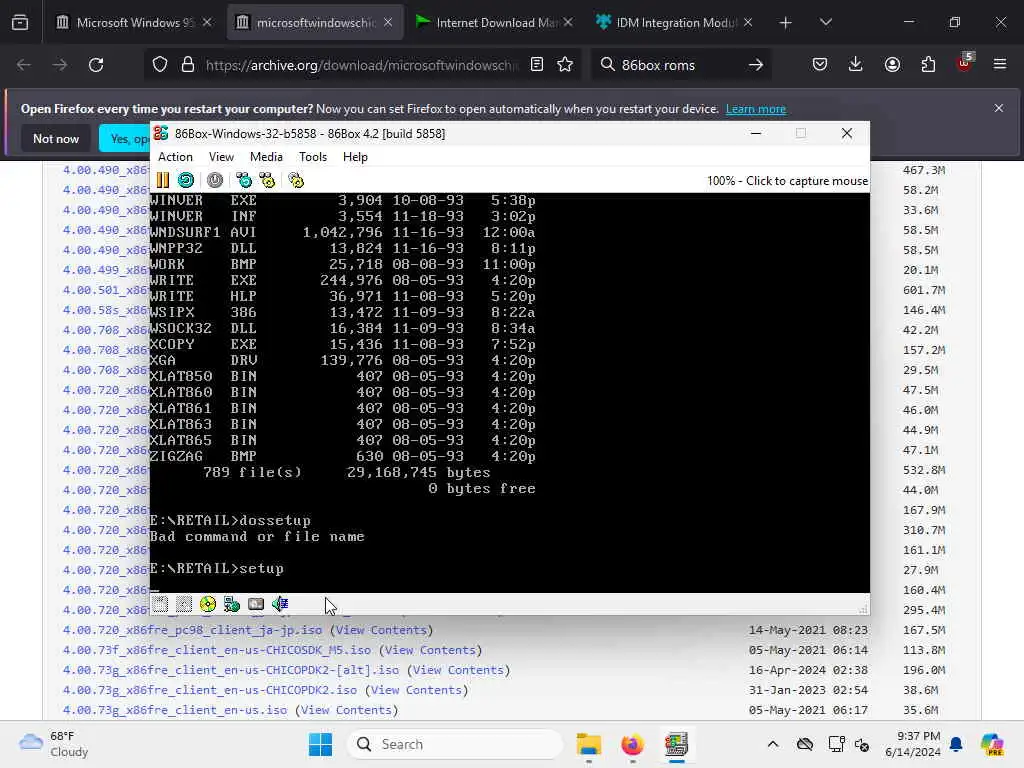
Task: Open a new Firefox tab
Action: (786, 23)
